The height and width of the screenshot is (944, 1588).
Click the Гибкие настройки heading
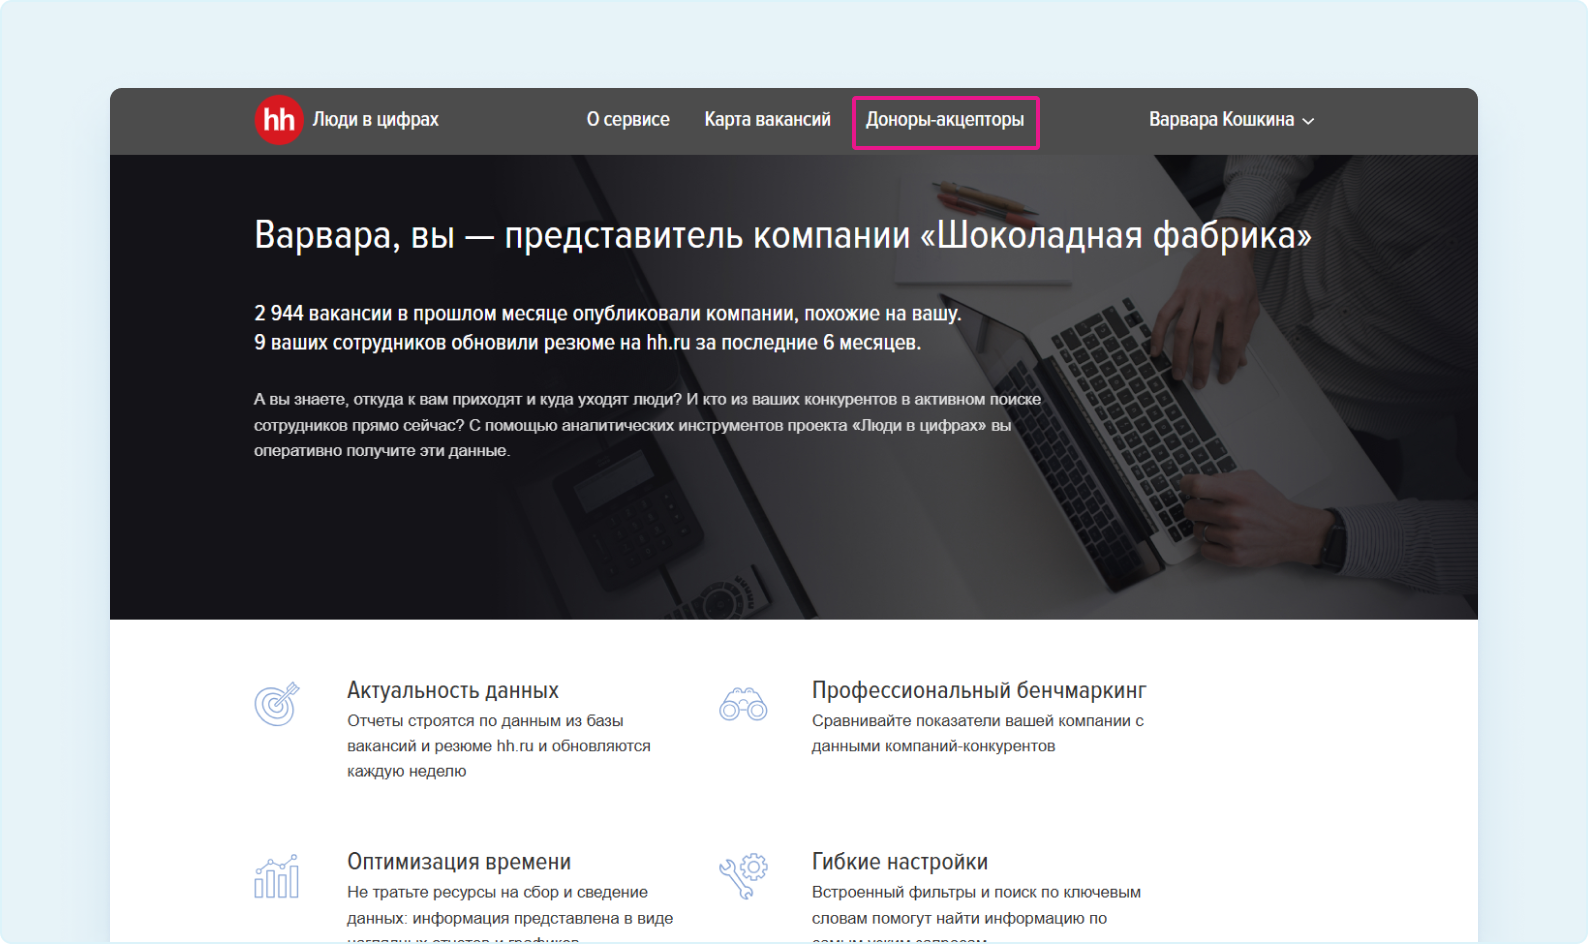click(x=900, y=862)
